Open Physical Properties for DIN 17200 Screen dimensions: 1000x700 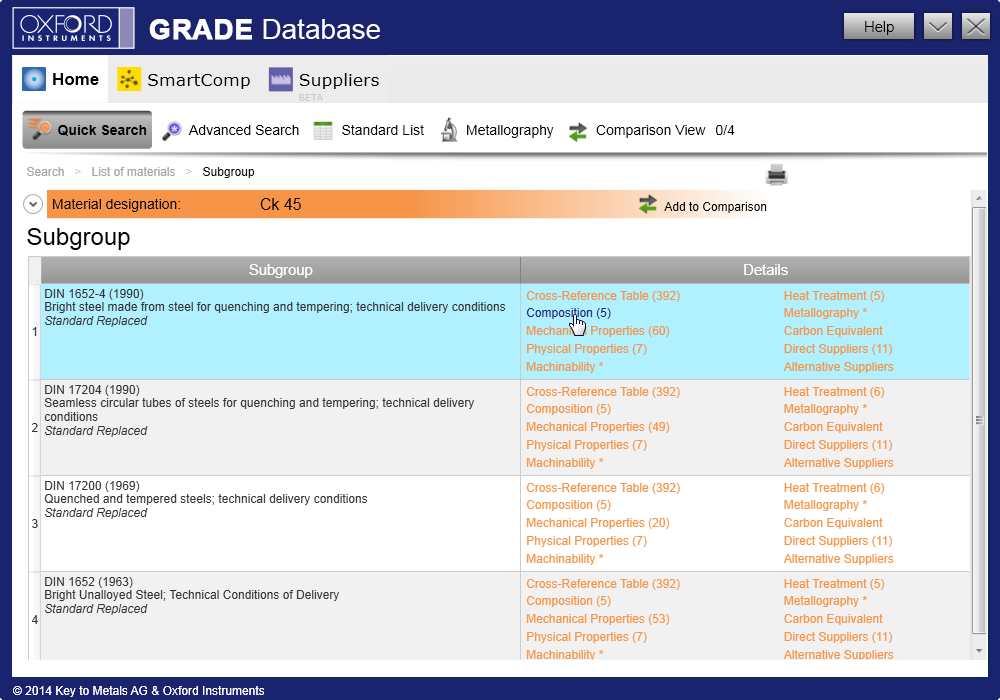click(x=586, y=540)
